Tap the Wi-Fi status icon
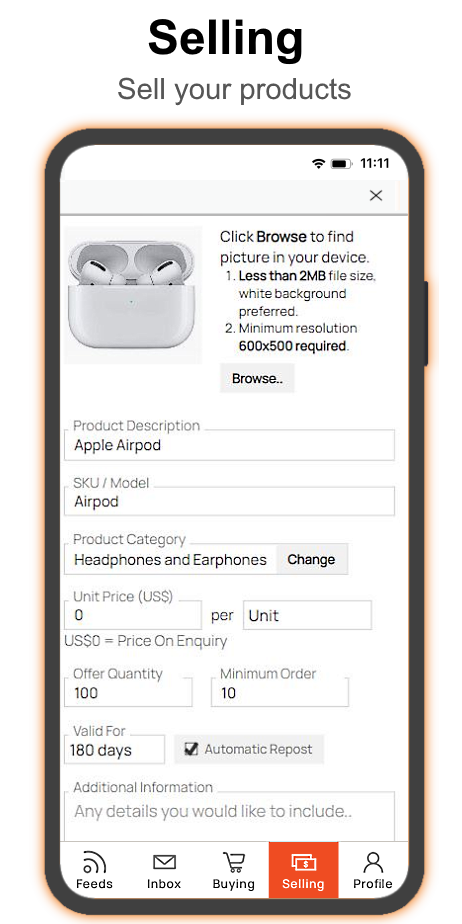The width and height of the screenshot is (462, 924). coord(319,164)
